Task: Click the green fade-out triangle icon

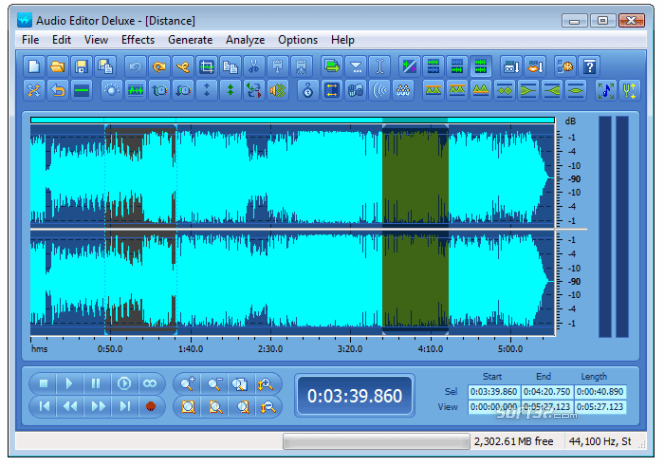Action: pos(528,90)
